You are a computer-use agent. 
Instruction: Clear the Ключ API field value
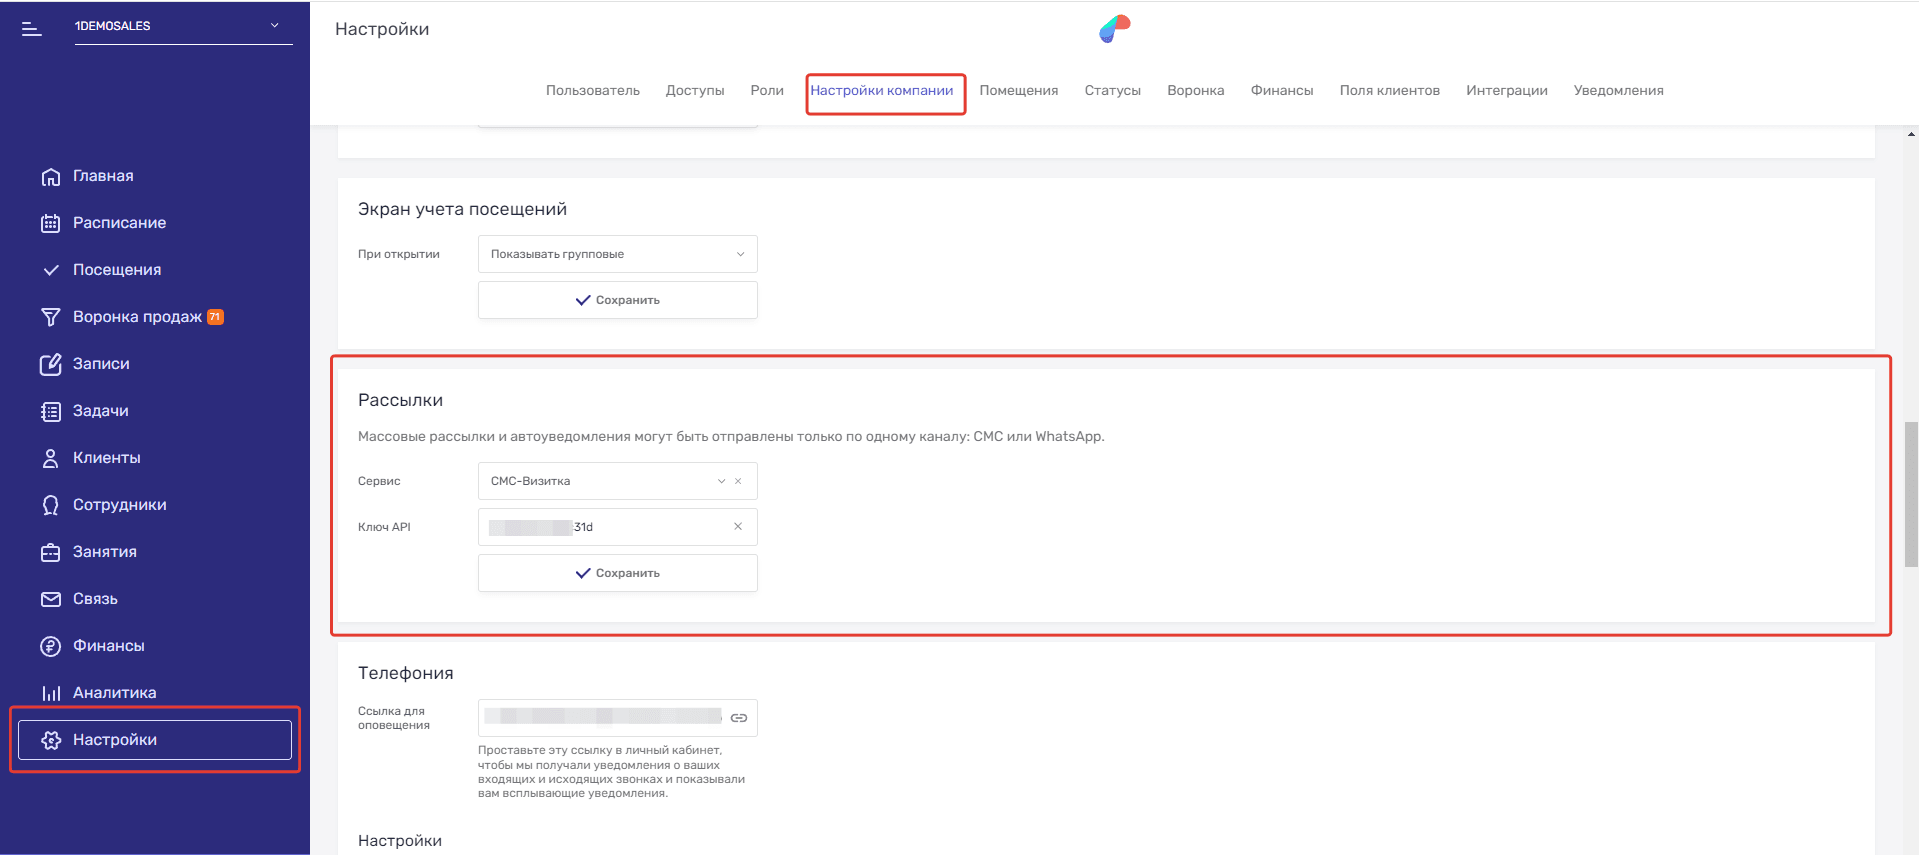pos(738,527)
